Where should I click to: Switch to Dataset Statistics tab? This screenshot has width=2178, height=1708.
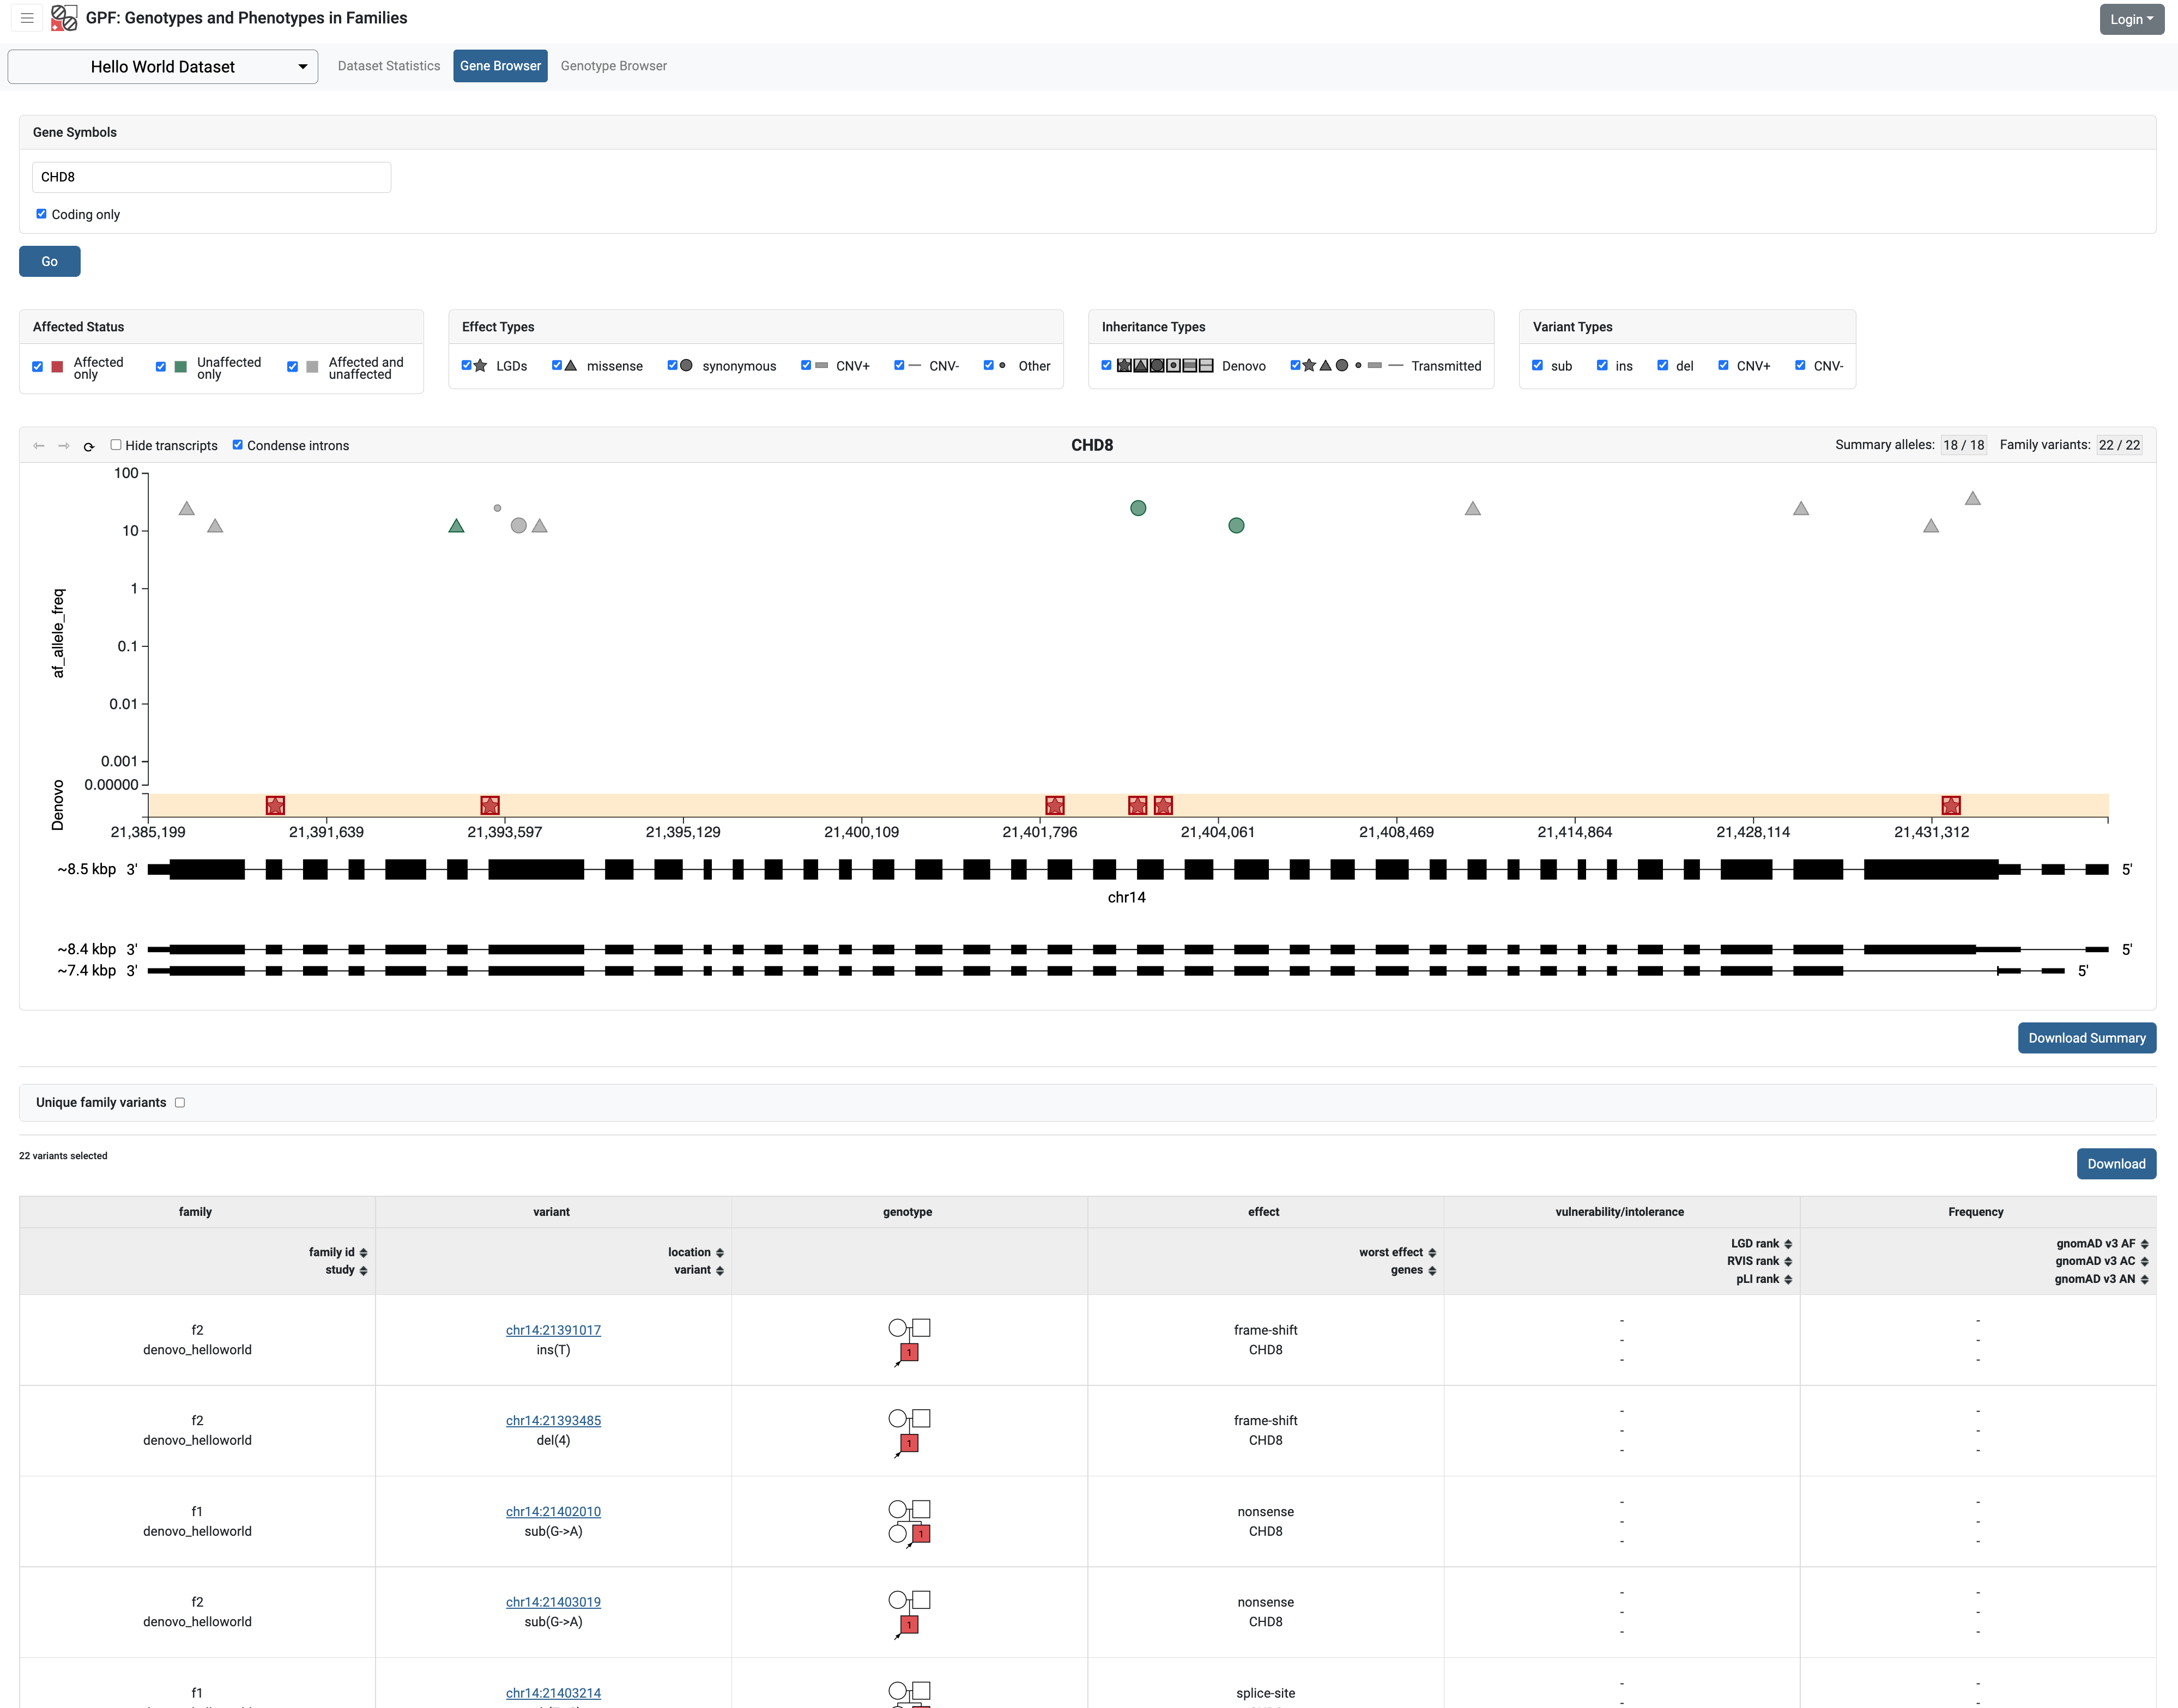coord(389,66)
